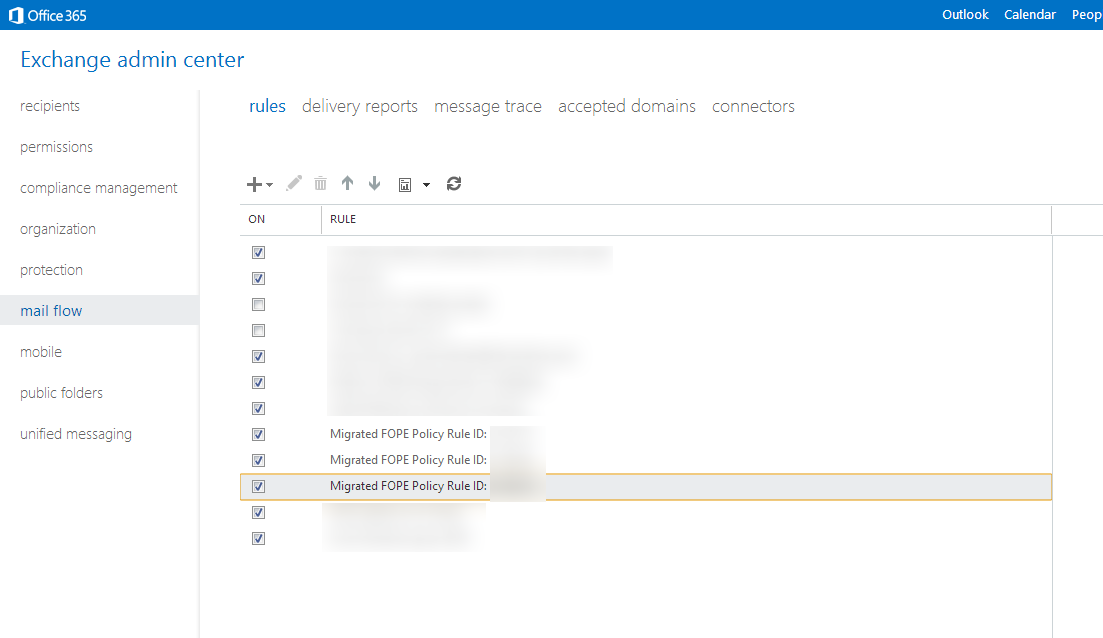Toggle the seventh rule's ON checkbox

tap(258, 409)
